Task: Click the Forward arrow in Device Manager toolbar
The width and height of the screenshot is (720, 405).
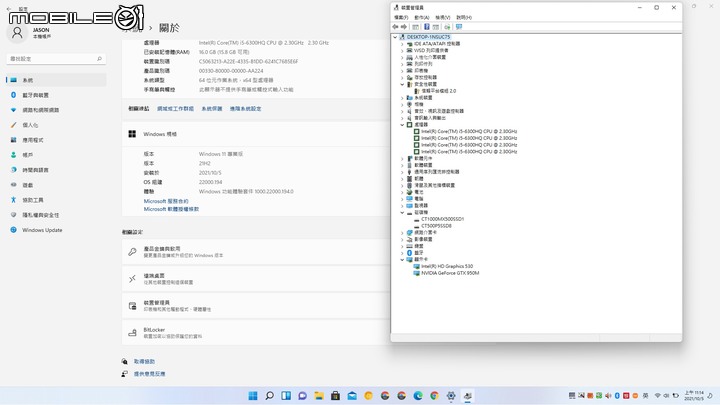Action: tap(404, 27)
